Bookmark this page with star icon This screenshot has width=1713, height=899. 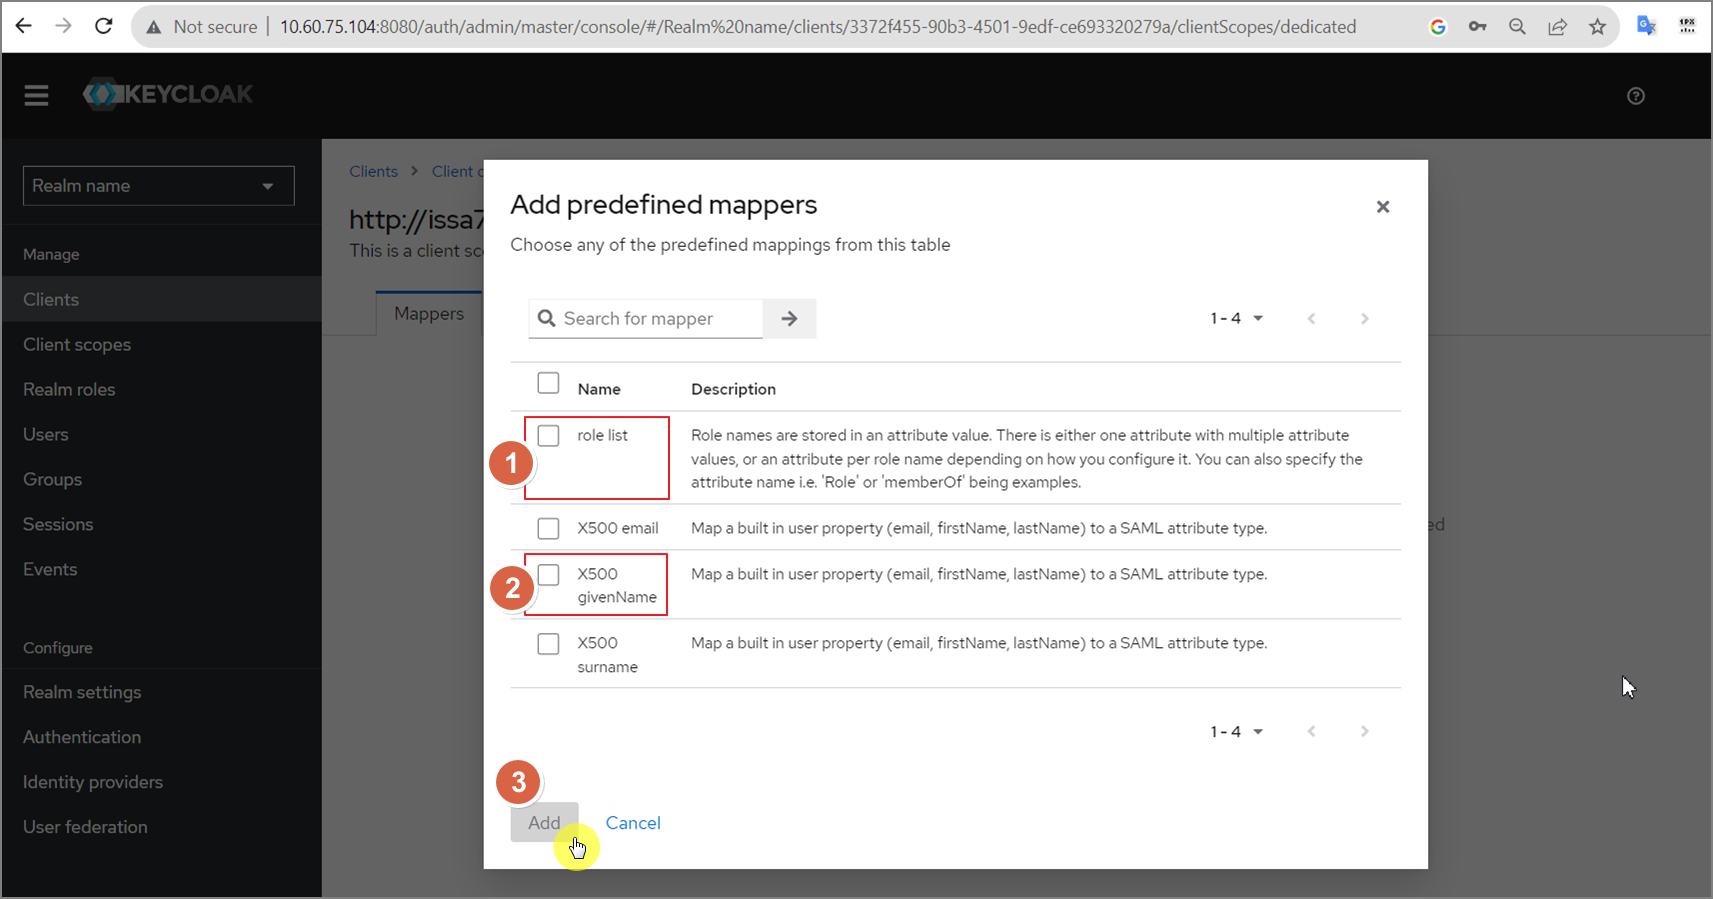(1597, 27)
